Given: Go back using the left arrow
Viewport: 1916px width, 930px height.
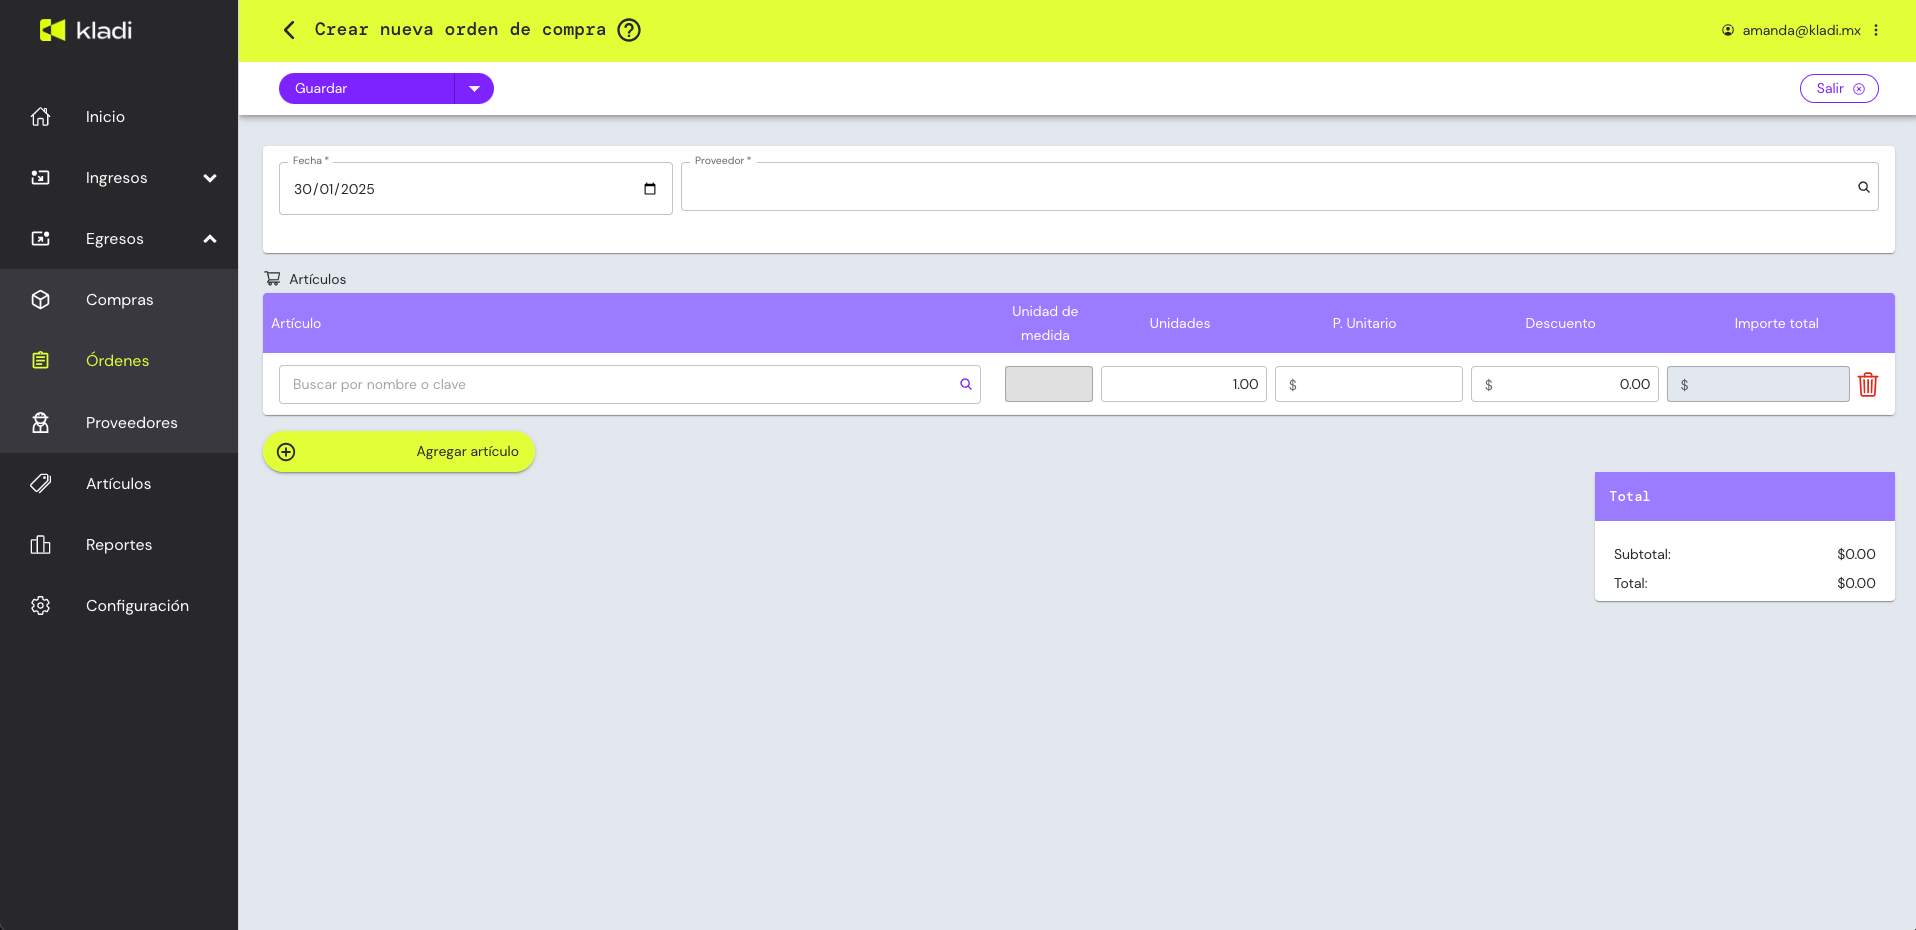Looking at the screenshot, I should pos(289,30).
